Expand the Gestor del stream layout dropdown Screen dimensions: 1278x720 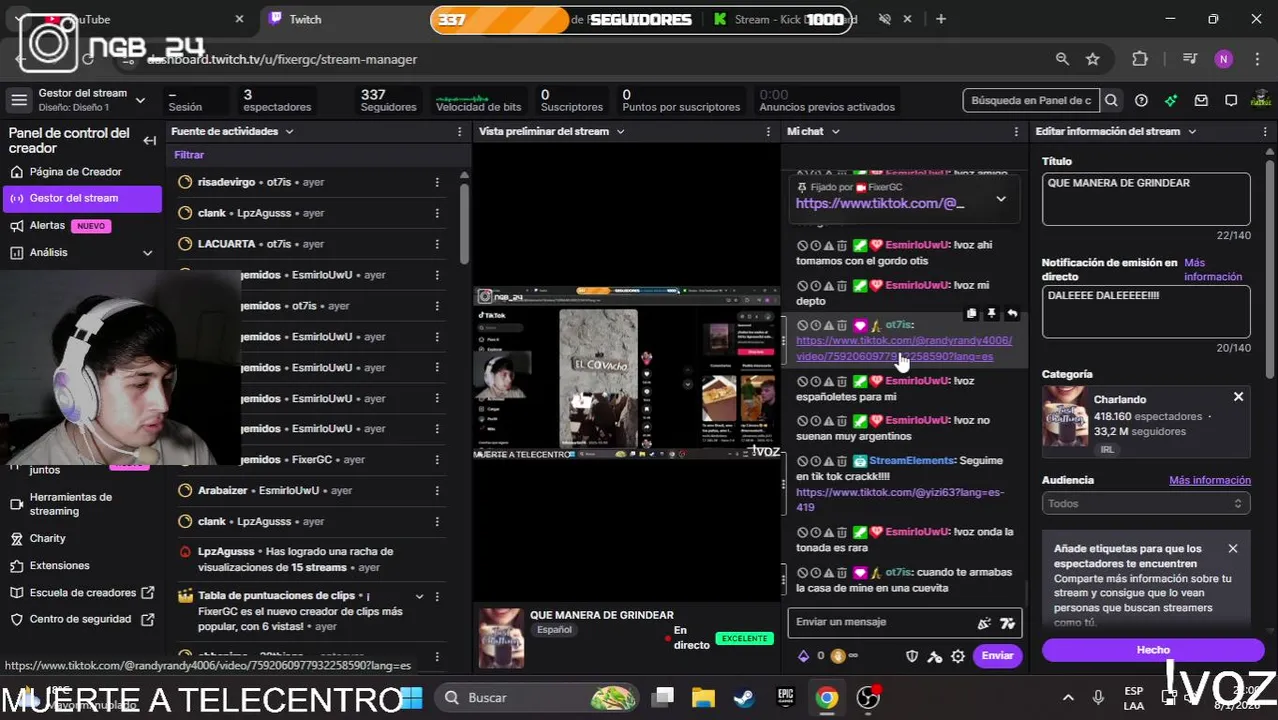pyautogui.click(x=140, y=100)
